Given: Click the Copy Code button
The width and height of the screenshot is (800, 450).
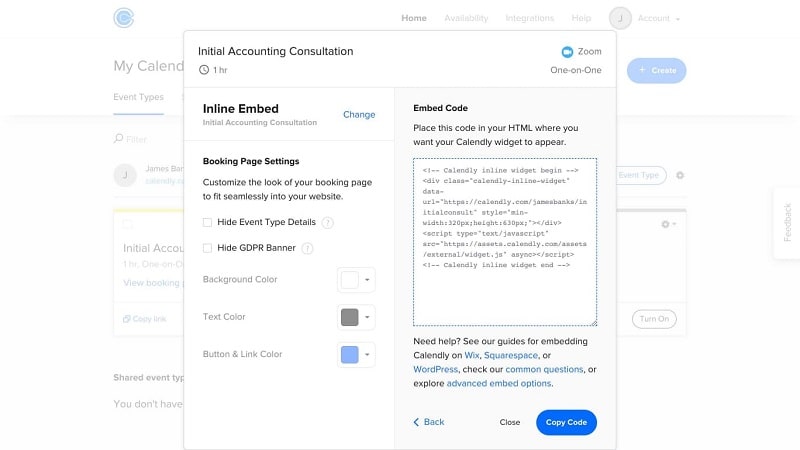Looking at the screenshot, I should tap(566, 422).
